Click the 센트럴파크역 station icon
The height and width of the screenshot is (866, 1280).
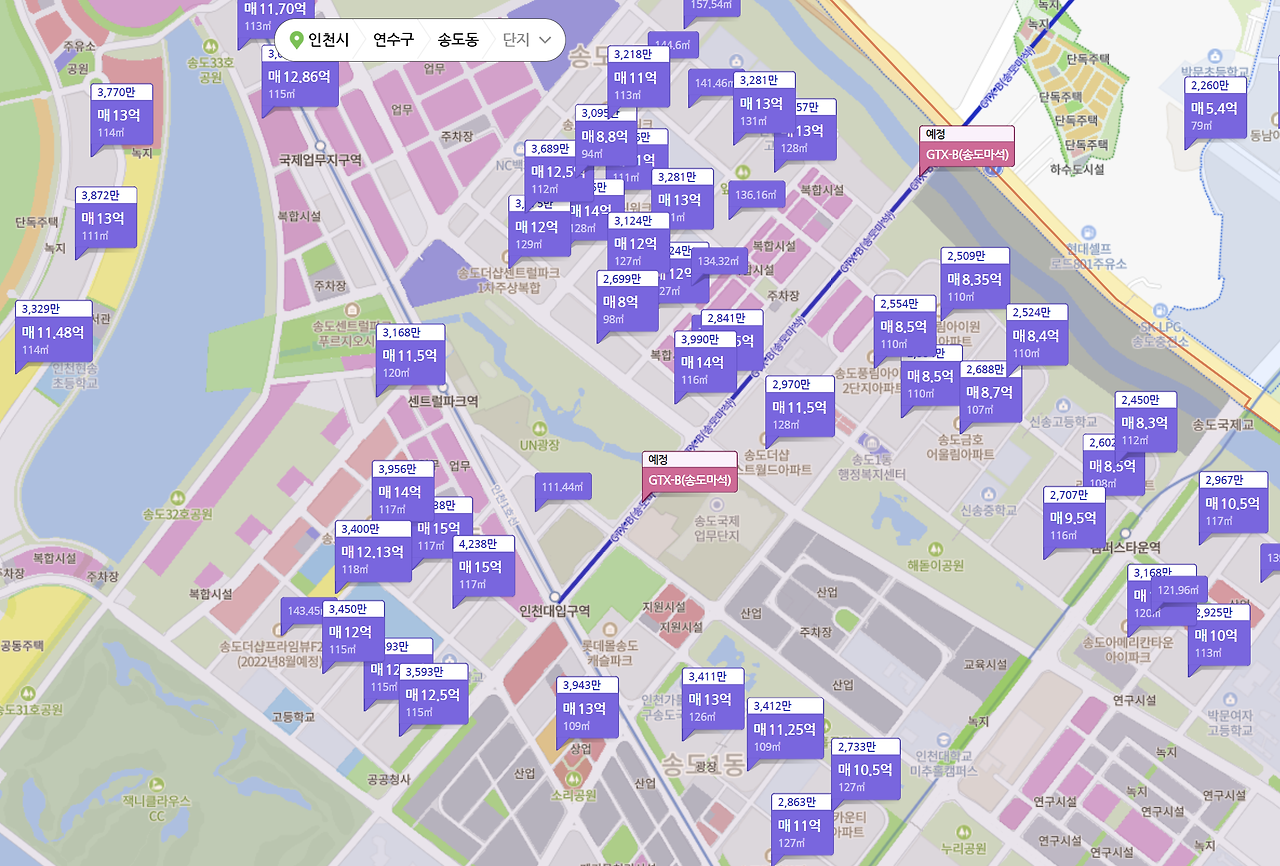(442, 387)
